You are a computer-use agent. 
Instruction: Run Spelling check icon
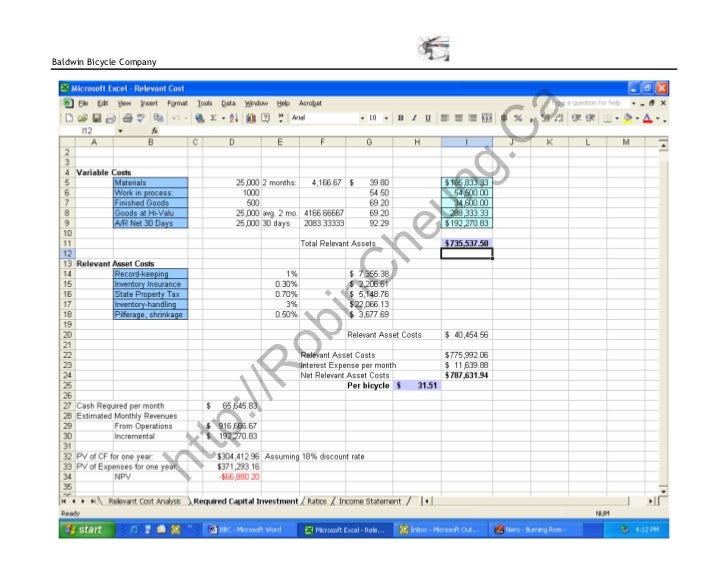[141, 118]
